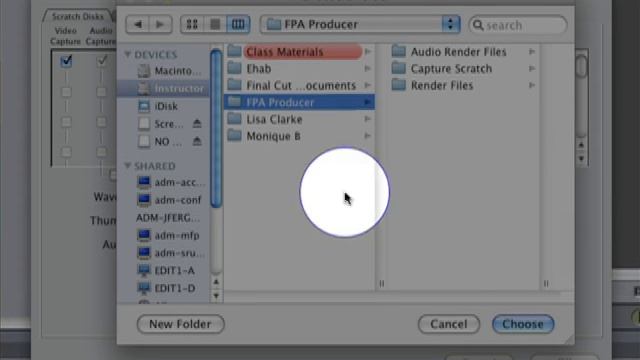Click sidebar scrollbar down arrow
This screenshot has width=640, height=360.
216,295
